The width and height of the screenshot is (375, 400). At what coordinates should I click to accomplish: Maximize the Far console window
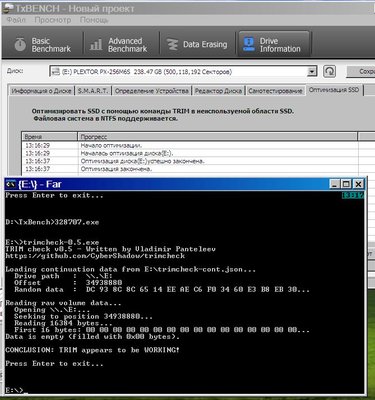[347, 184]
